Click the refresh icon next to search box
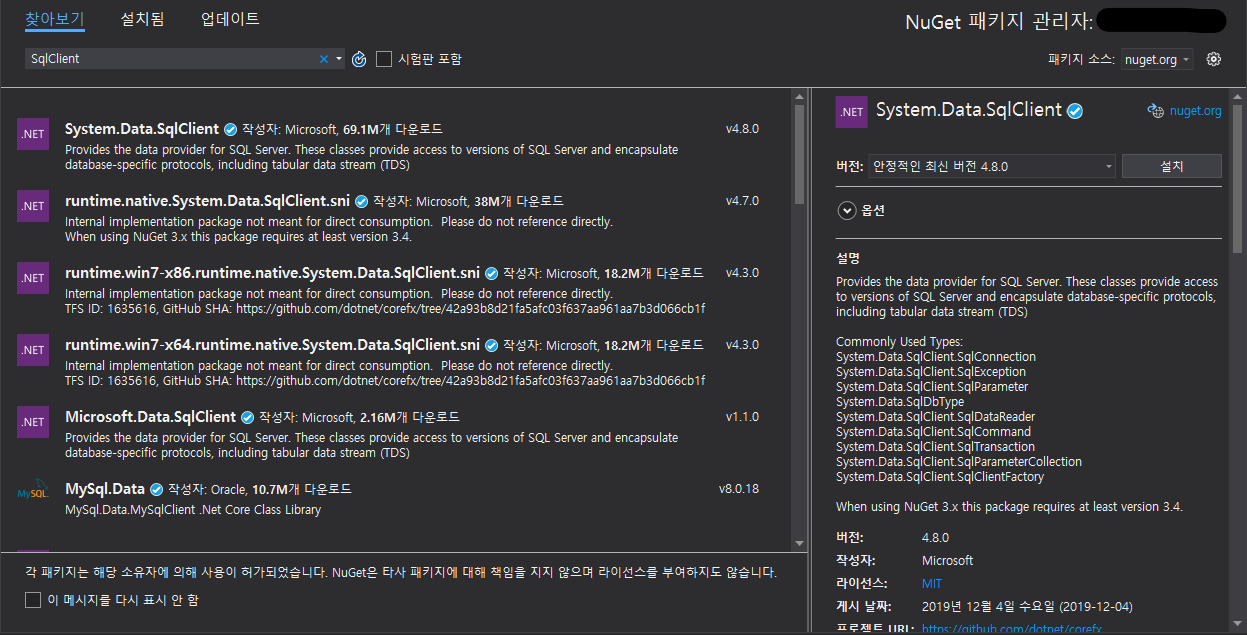Viewport: 1247px width, 635px height. pyautogui.click(x=359, y=59)
